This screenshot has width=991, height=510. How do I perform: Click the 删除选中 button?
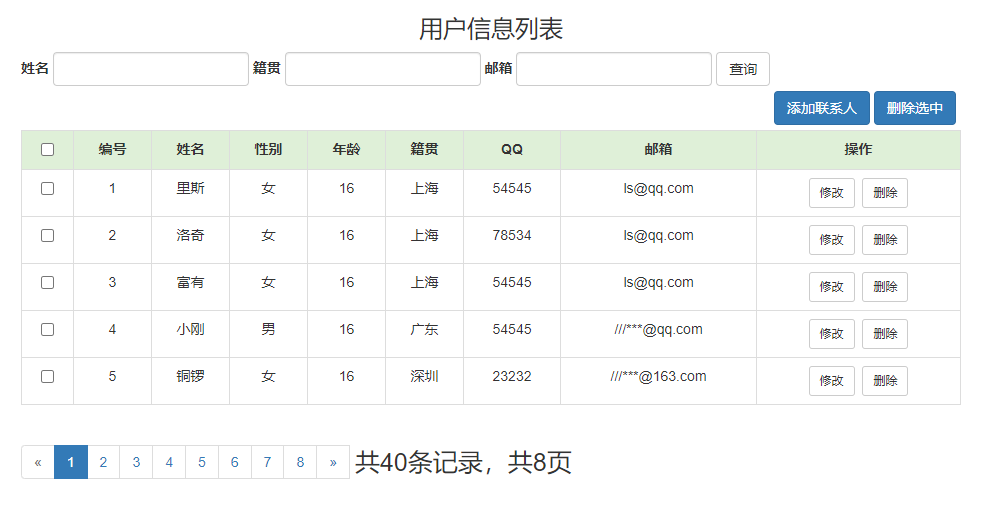(x=915, y=108)
